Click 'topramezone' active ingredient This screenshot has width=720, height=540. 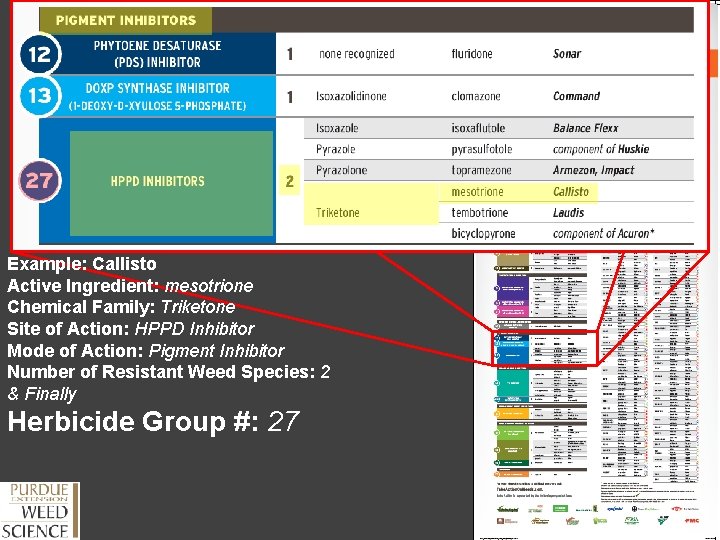coord(481,170)
